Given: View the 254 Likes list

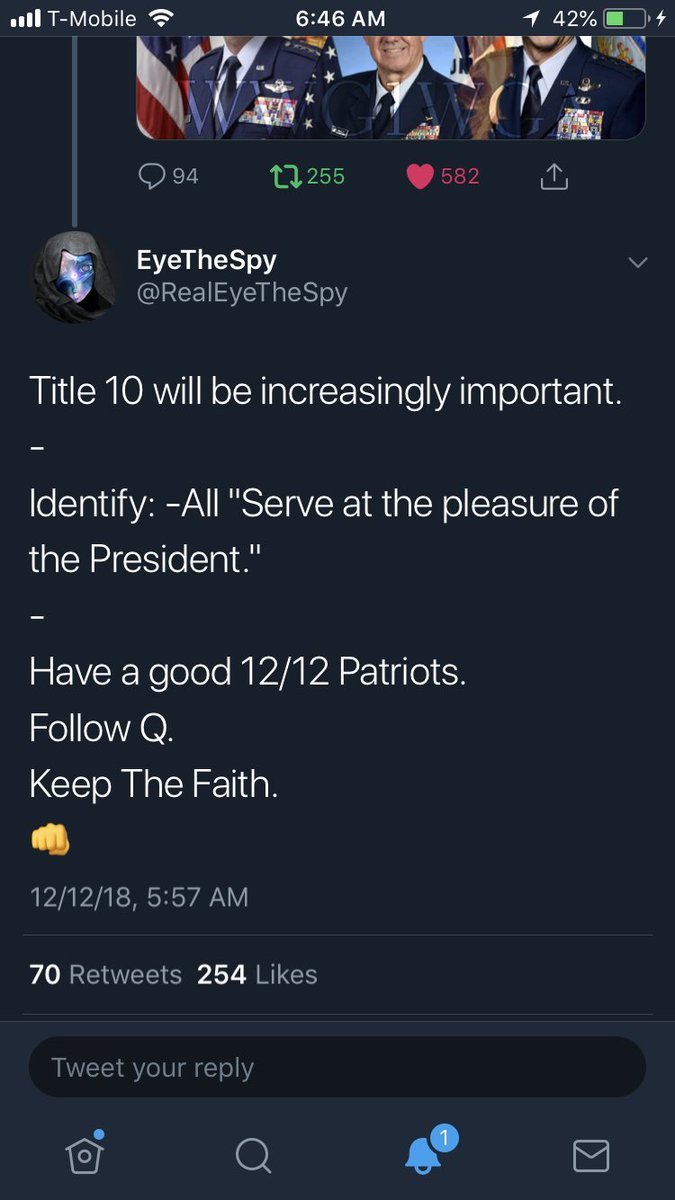Looking at the screenshot, I should coord(257,974).
